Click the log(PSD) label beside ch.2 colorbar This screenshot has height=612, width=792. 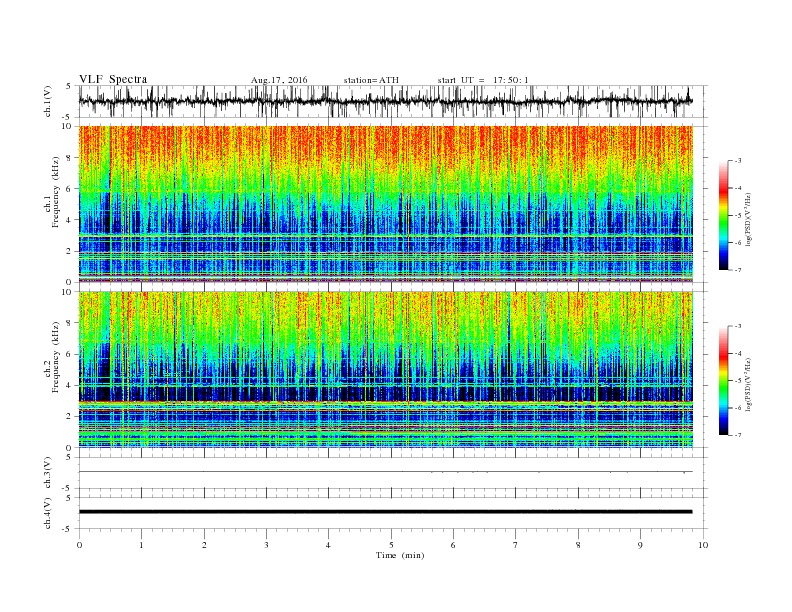(748, 384)
